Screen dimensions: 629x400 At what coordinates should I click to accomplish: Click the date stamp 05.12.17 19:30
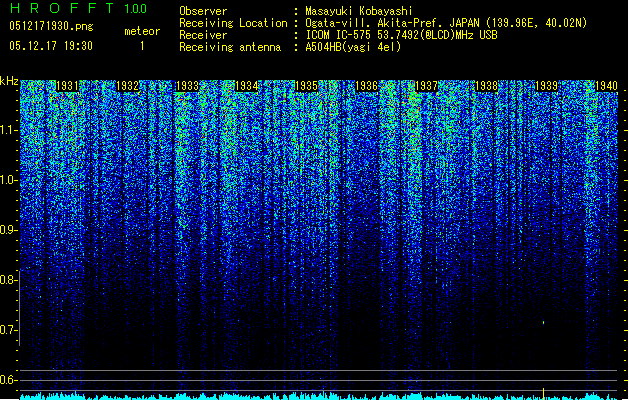[51, 46]
